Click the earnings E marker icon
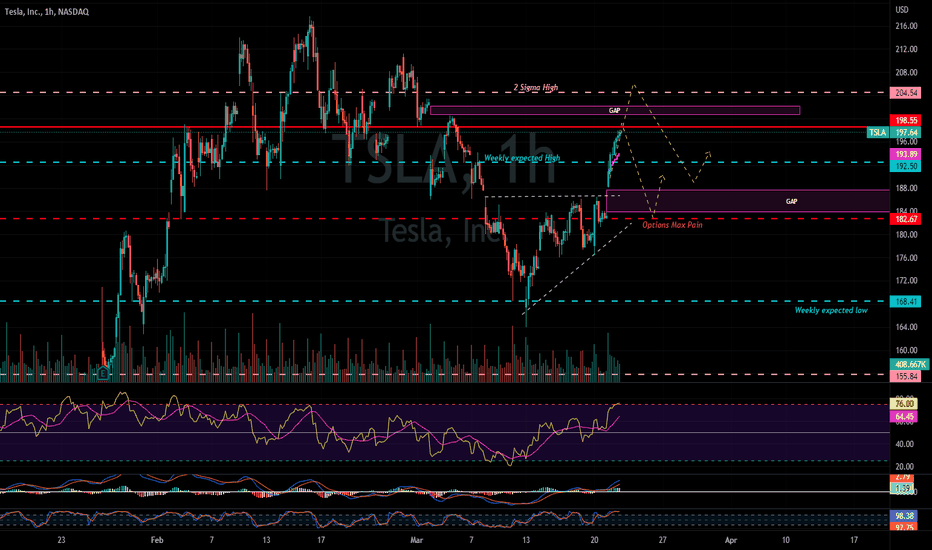The image size is (932, 550). tap(103, 373)
